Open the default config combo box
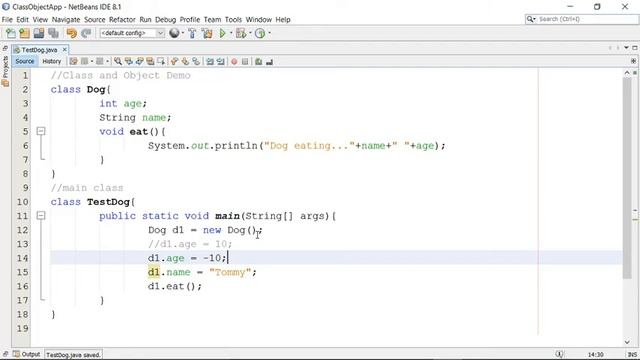The width and height of the screenshot is (640, 360). pos(132,33)
